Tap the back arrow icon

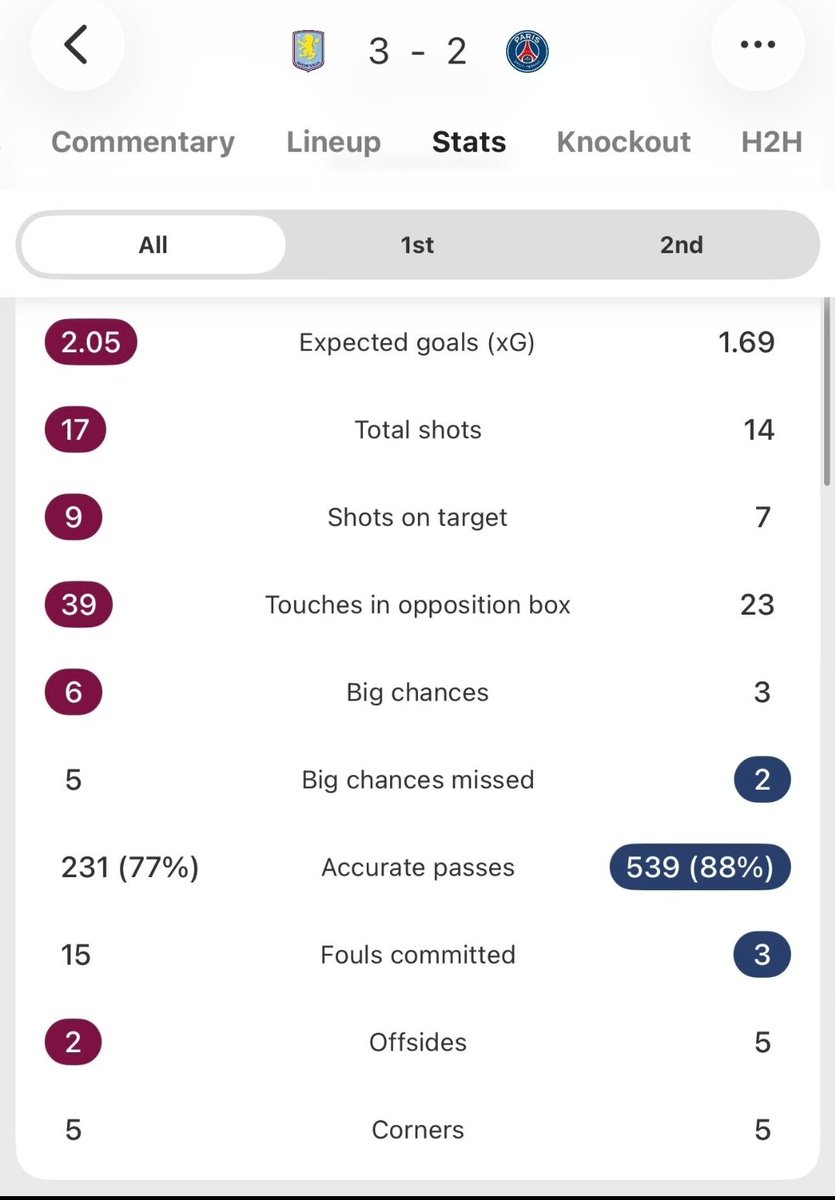[77, 45]
